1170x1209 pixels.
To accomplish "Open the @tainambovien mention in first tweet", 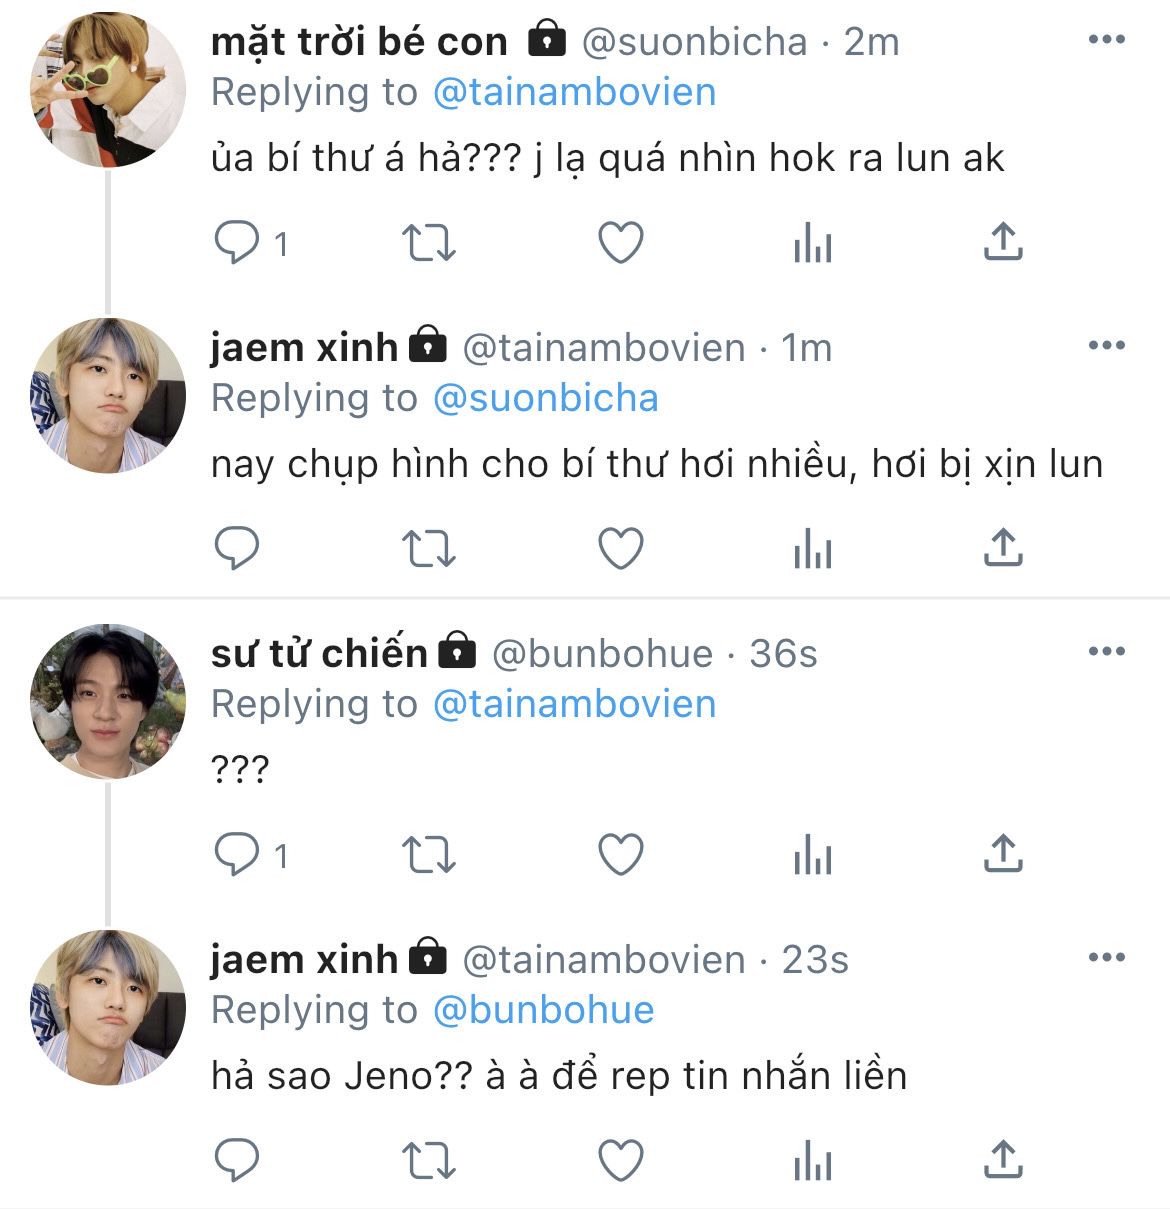I will click(574, 92).
